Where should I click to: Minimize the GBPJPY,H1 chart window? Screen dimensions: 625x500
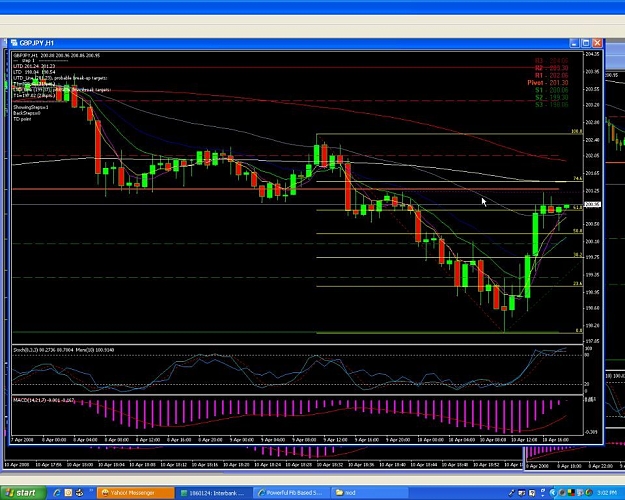pyautogui.click(x=574, y=43)
